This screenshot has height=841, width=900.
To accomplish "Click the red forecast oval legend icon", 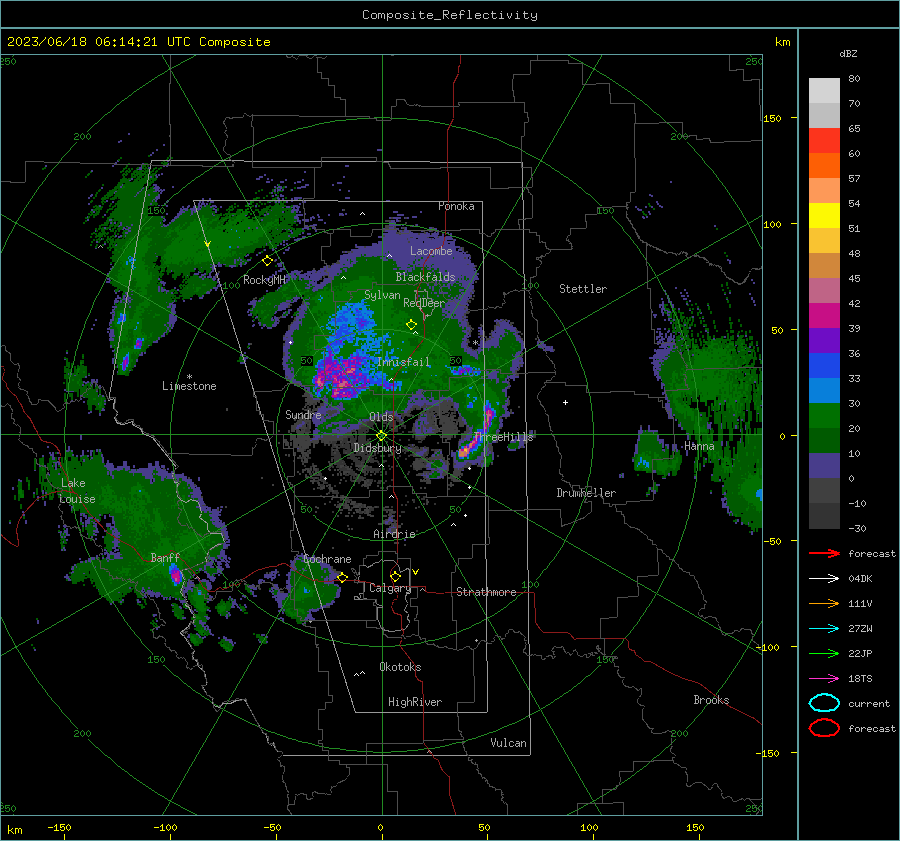I will (824, 728).
